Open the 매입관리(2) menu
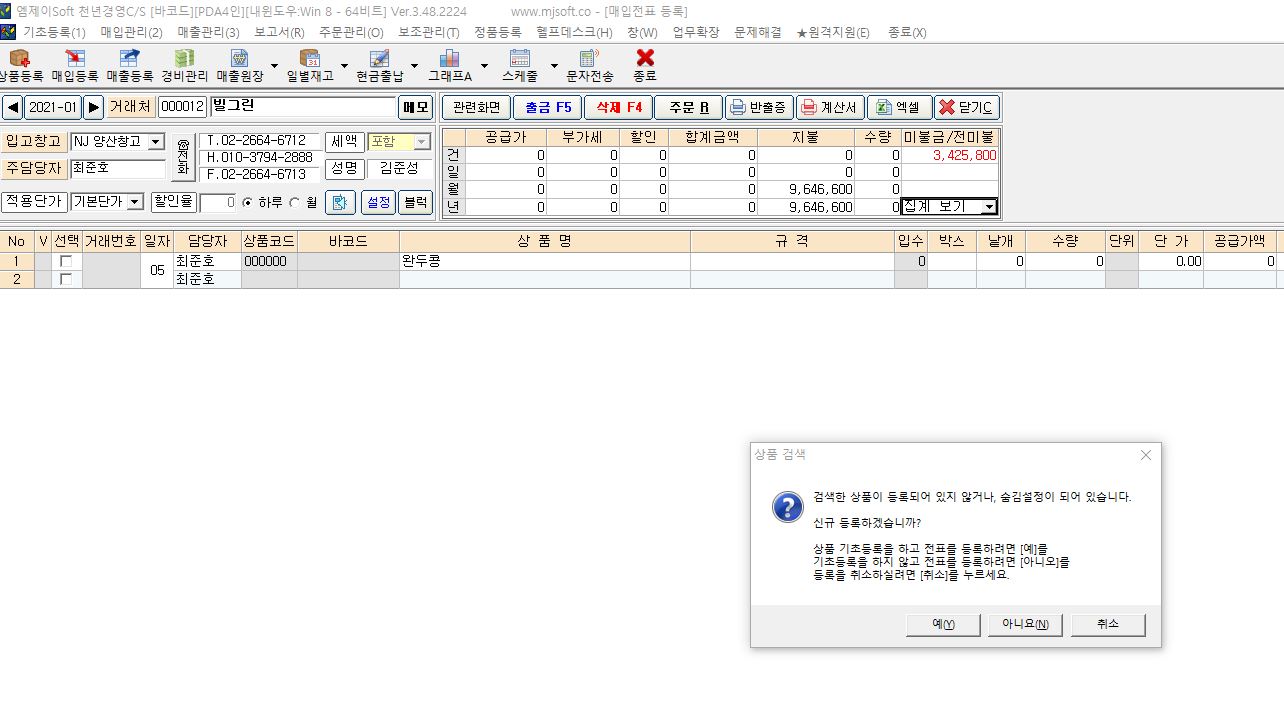 [x=131, y=32]
